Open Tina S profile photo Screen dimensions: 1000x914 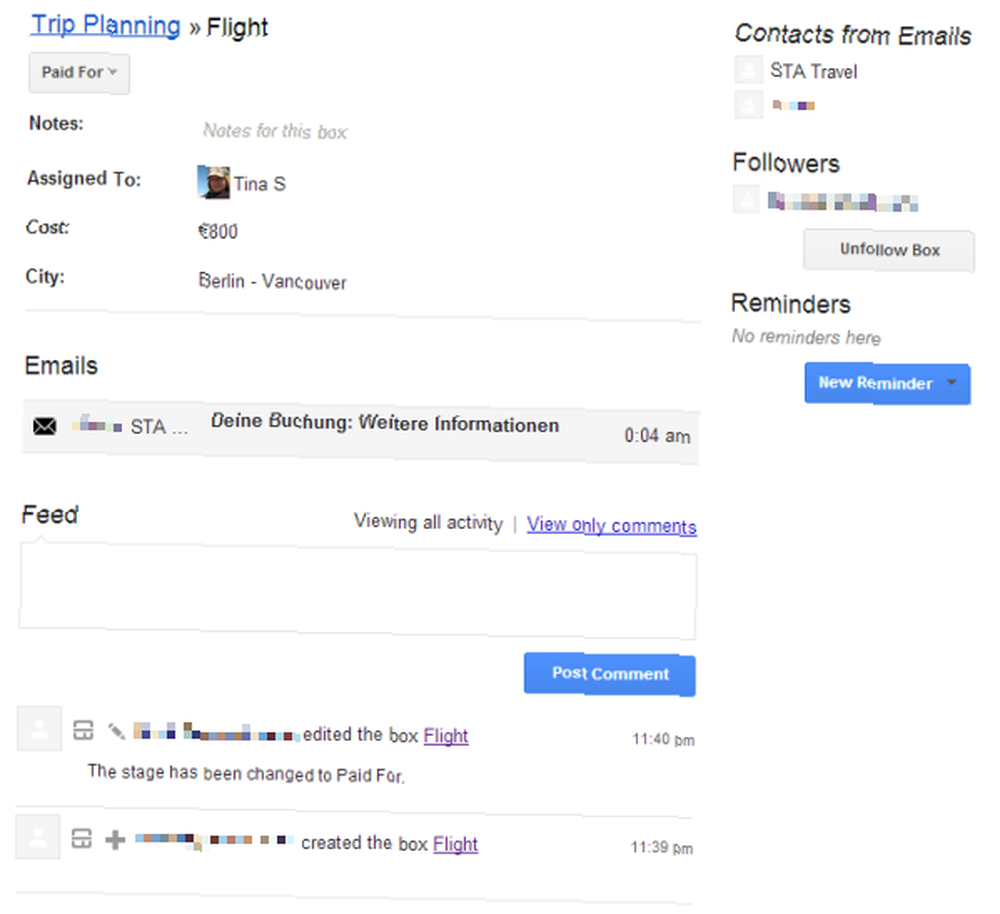click(213, 182)
